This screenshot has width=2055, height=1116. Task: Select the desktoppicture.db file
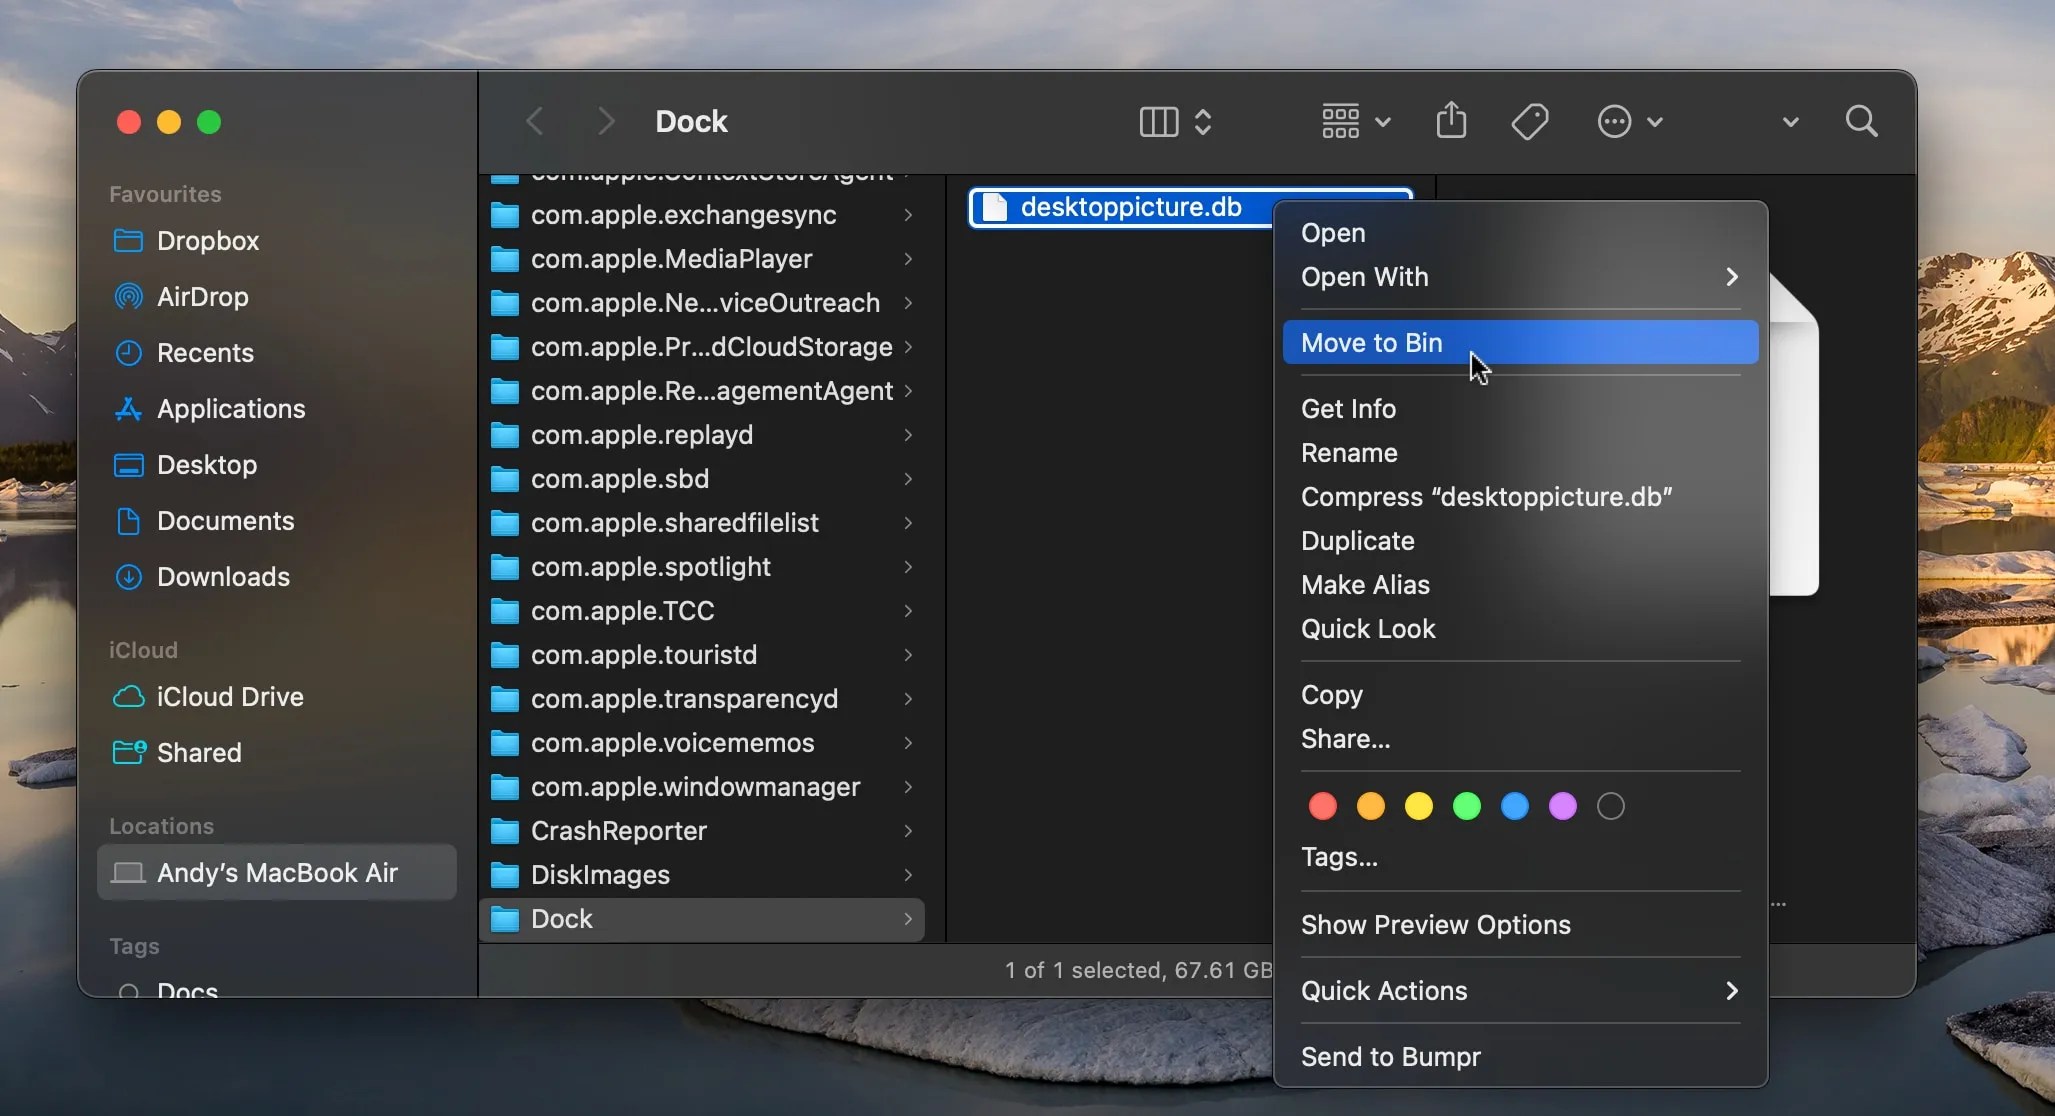(x=1128, y=207)
